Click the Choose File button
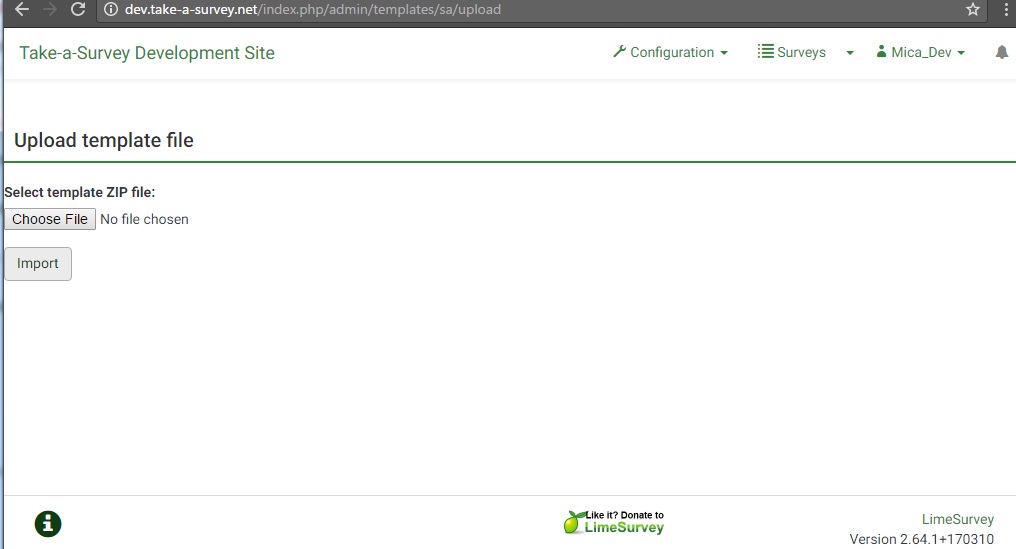1016x549 pixels. 50,219
